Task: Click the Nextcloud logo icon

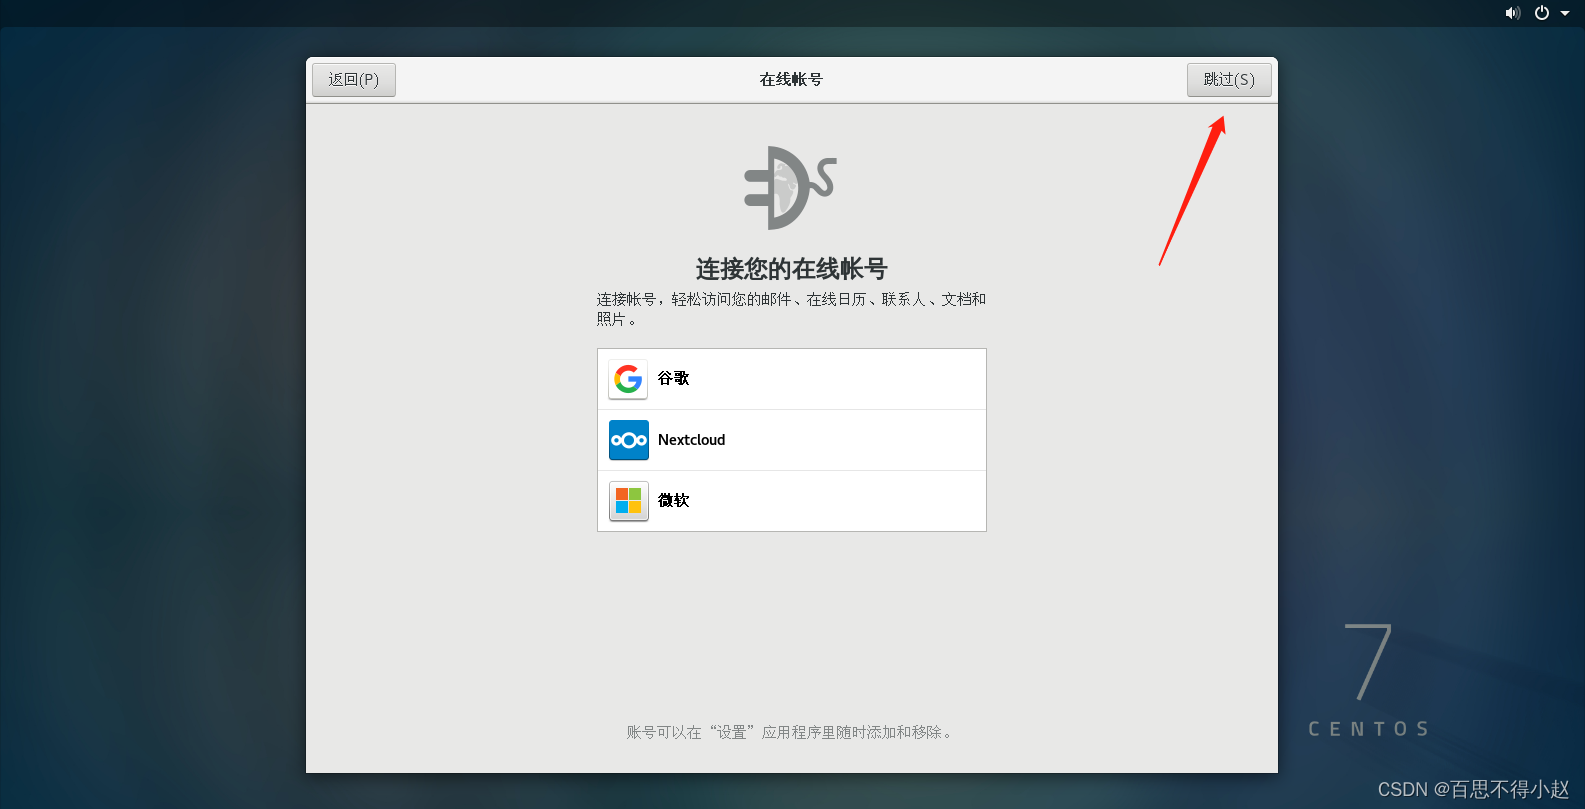Action: [x=628, y=440]
